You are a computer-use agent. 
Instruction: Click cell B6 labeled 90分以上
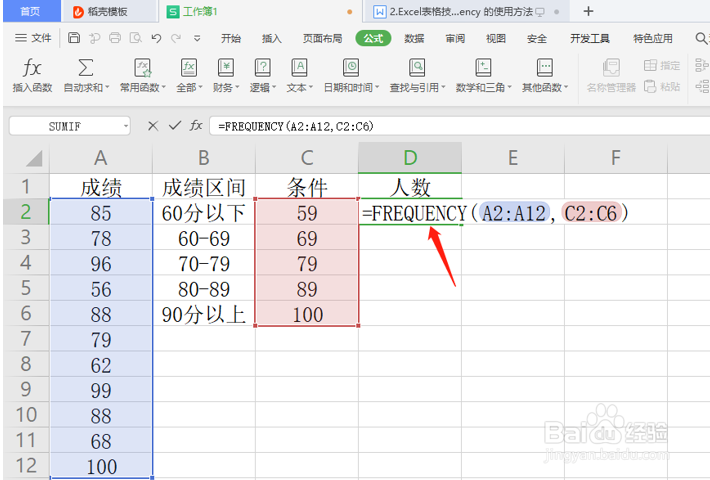click(204, 314)
